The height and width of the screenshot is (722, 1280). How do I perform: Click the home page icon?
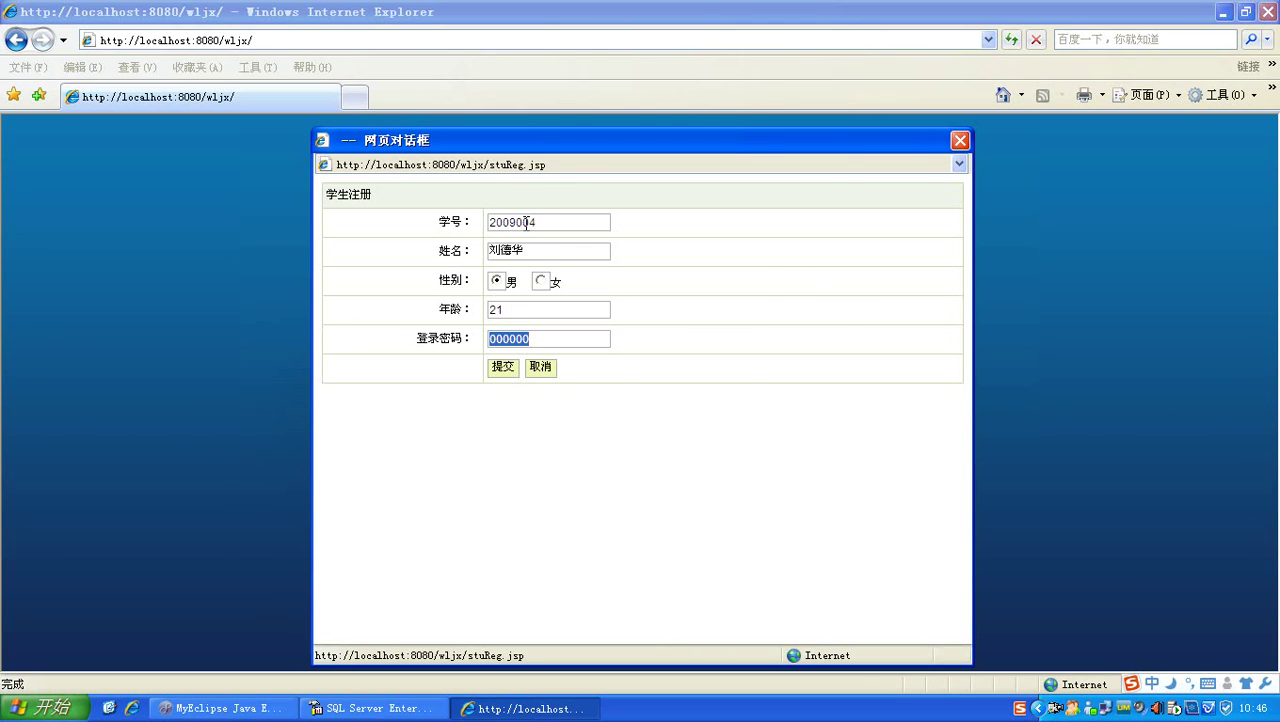click(x=1003, y=95)
